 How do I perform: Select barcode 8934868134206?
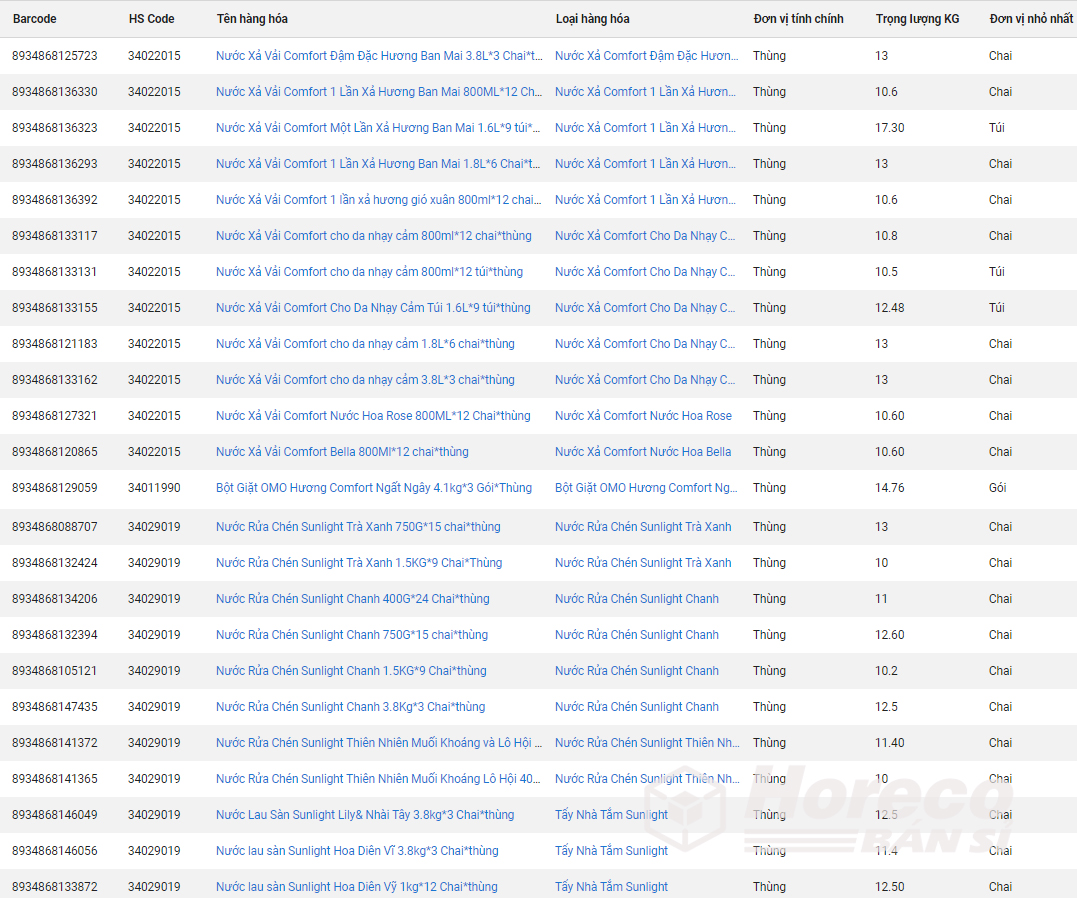(x=55, y=598)
